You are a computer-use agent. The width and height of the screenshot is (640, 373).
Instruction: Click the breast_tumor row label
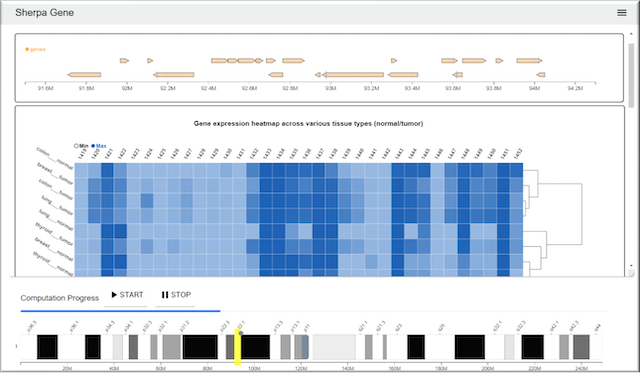coord(55,173)
